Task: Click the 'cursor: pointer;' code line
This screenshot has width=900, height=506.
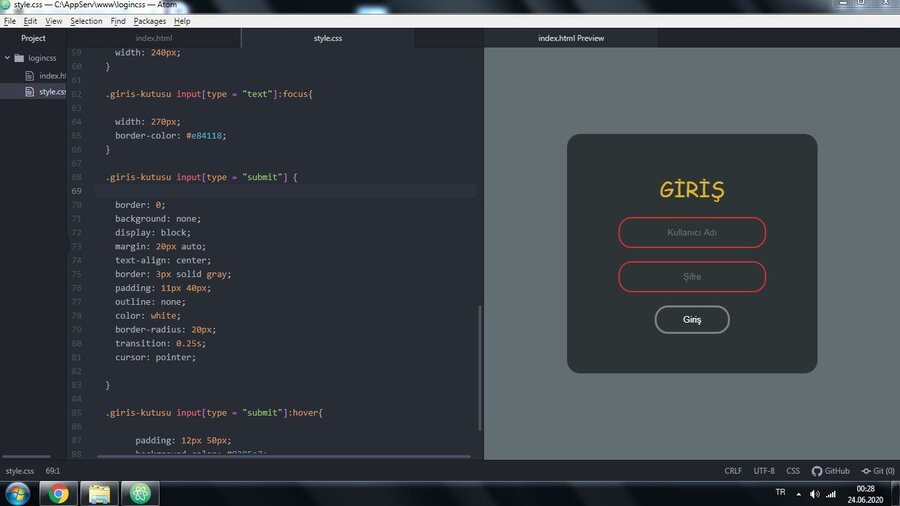Action: [x=155, y=357]
